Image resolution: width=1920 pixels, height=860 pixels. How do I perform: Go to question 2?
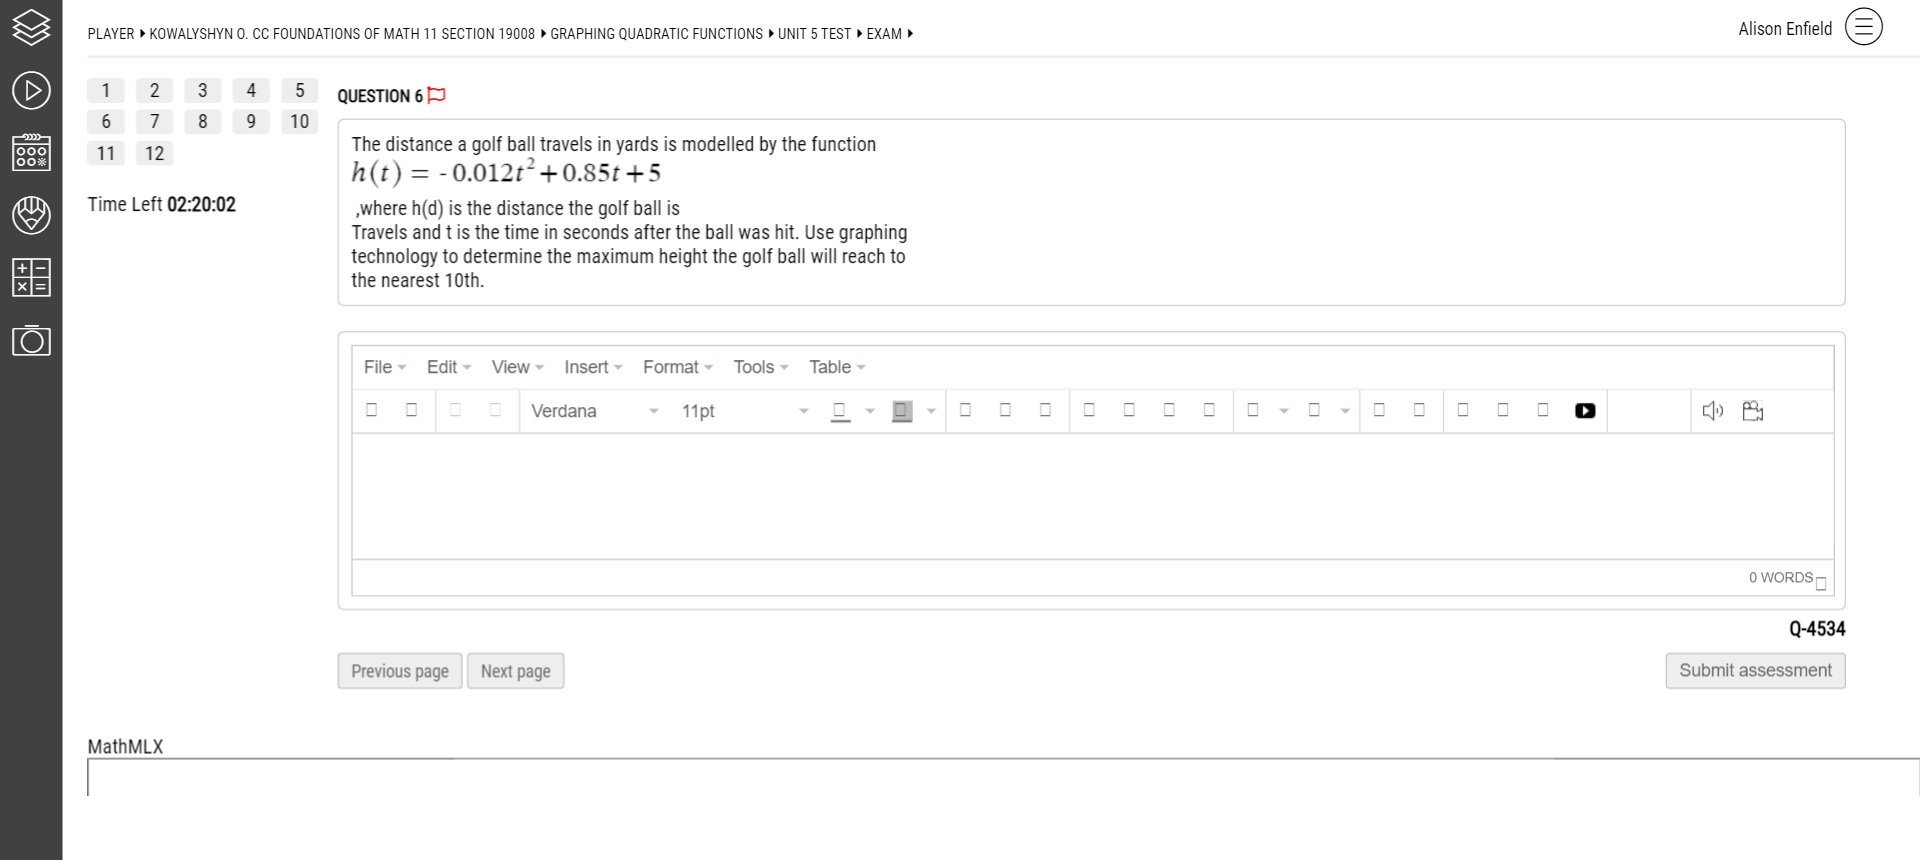coord(154,90)
